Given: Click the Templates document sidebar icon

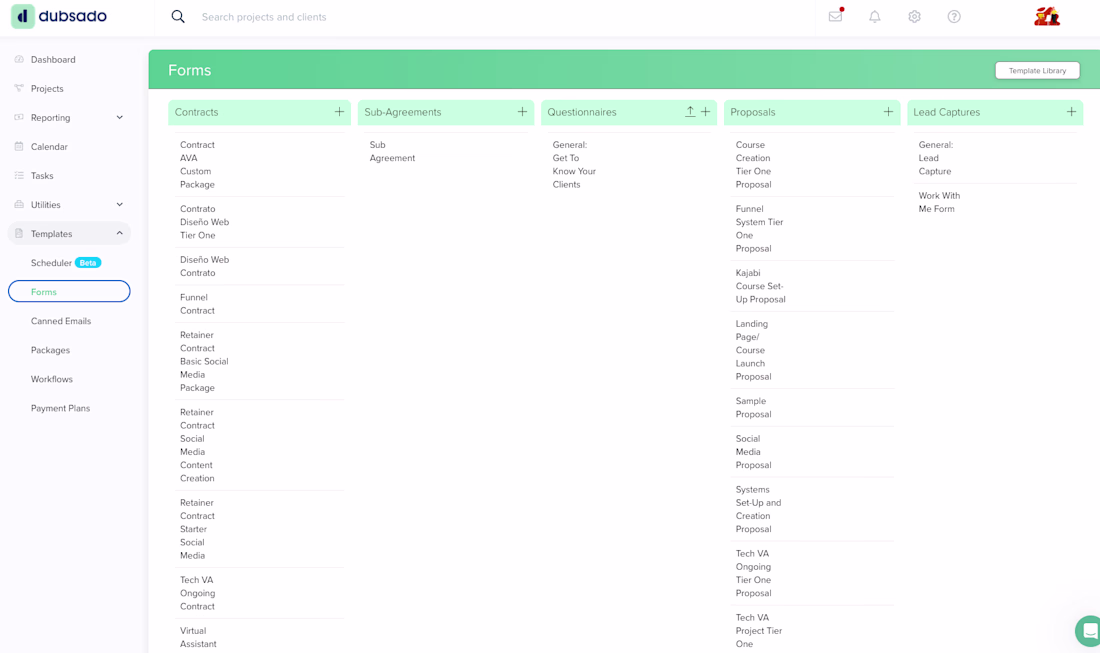Looking at the screenshot, I should click(x=19, y=234).
